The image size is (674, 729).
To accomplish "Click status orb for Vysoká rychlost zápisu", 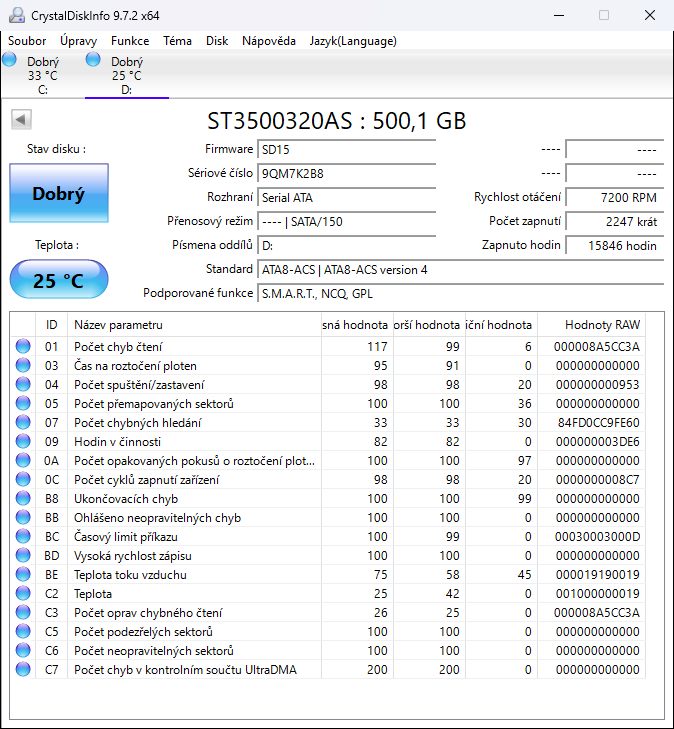I will click(23, 556).
